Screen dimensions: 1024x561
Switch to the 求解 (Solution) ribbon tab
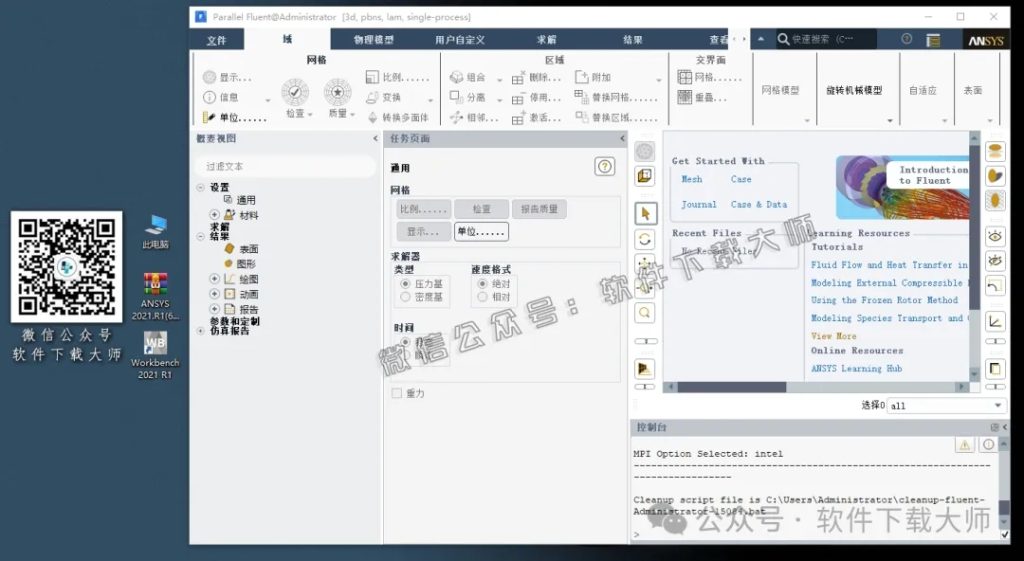[547, 40]
